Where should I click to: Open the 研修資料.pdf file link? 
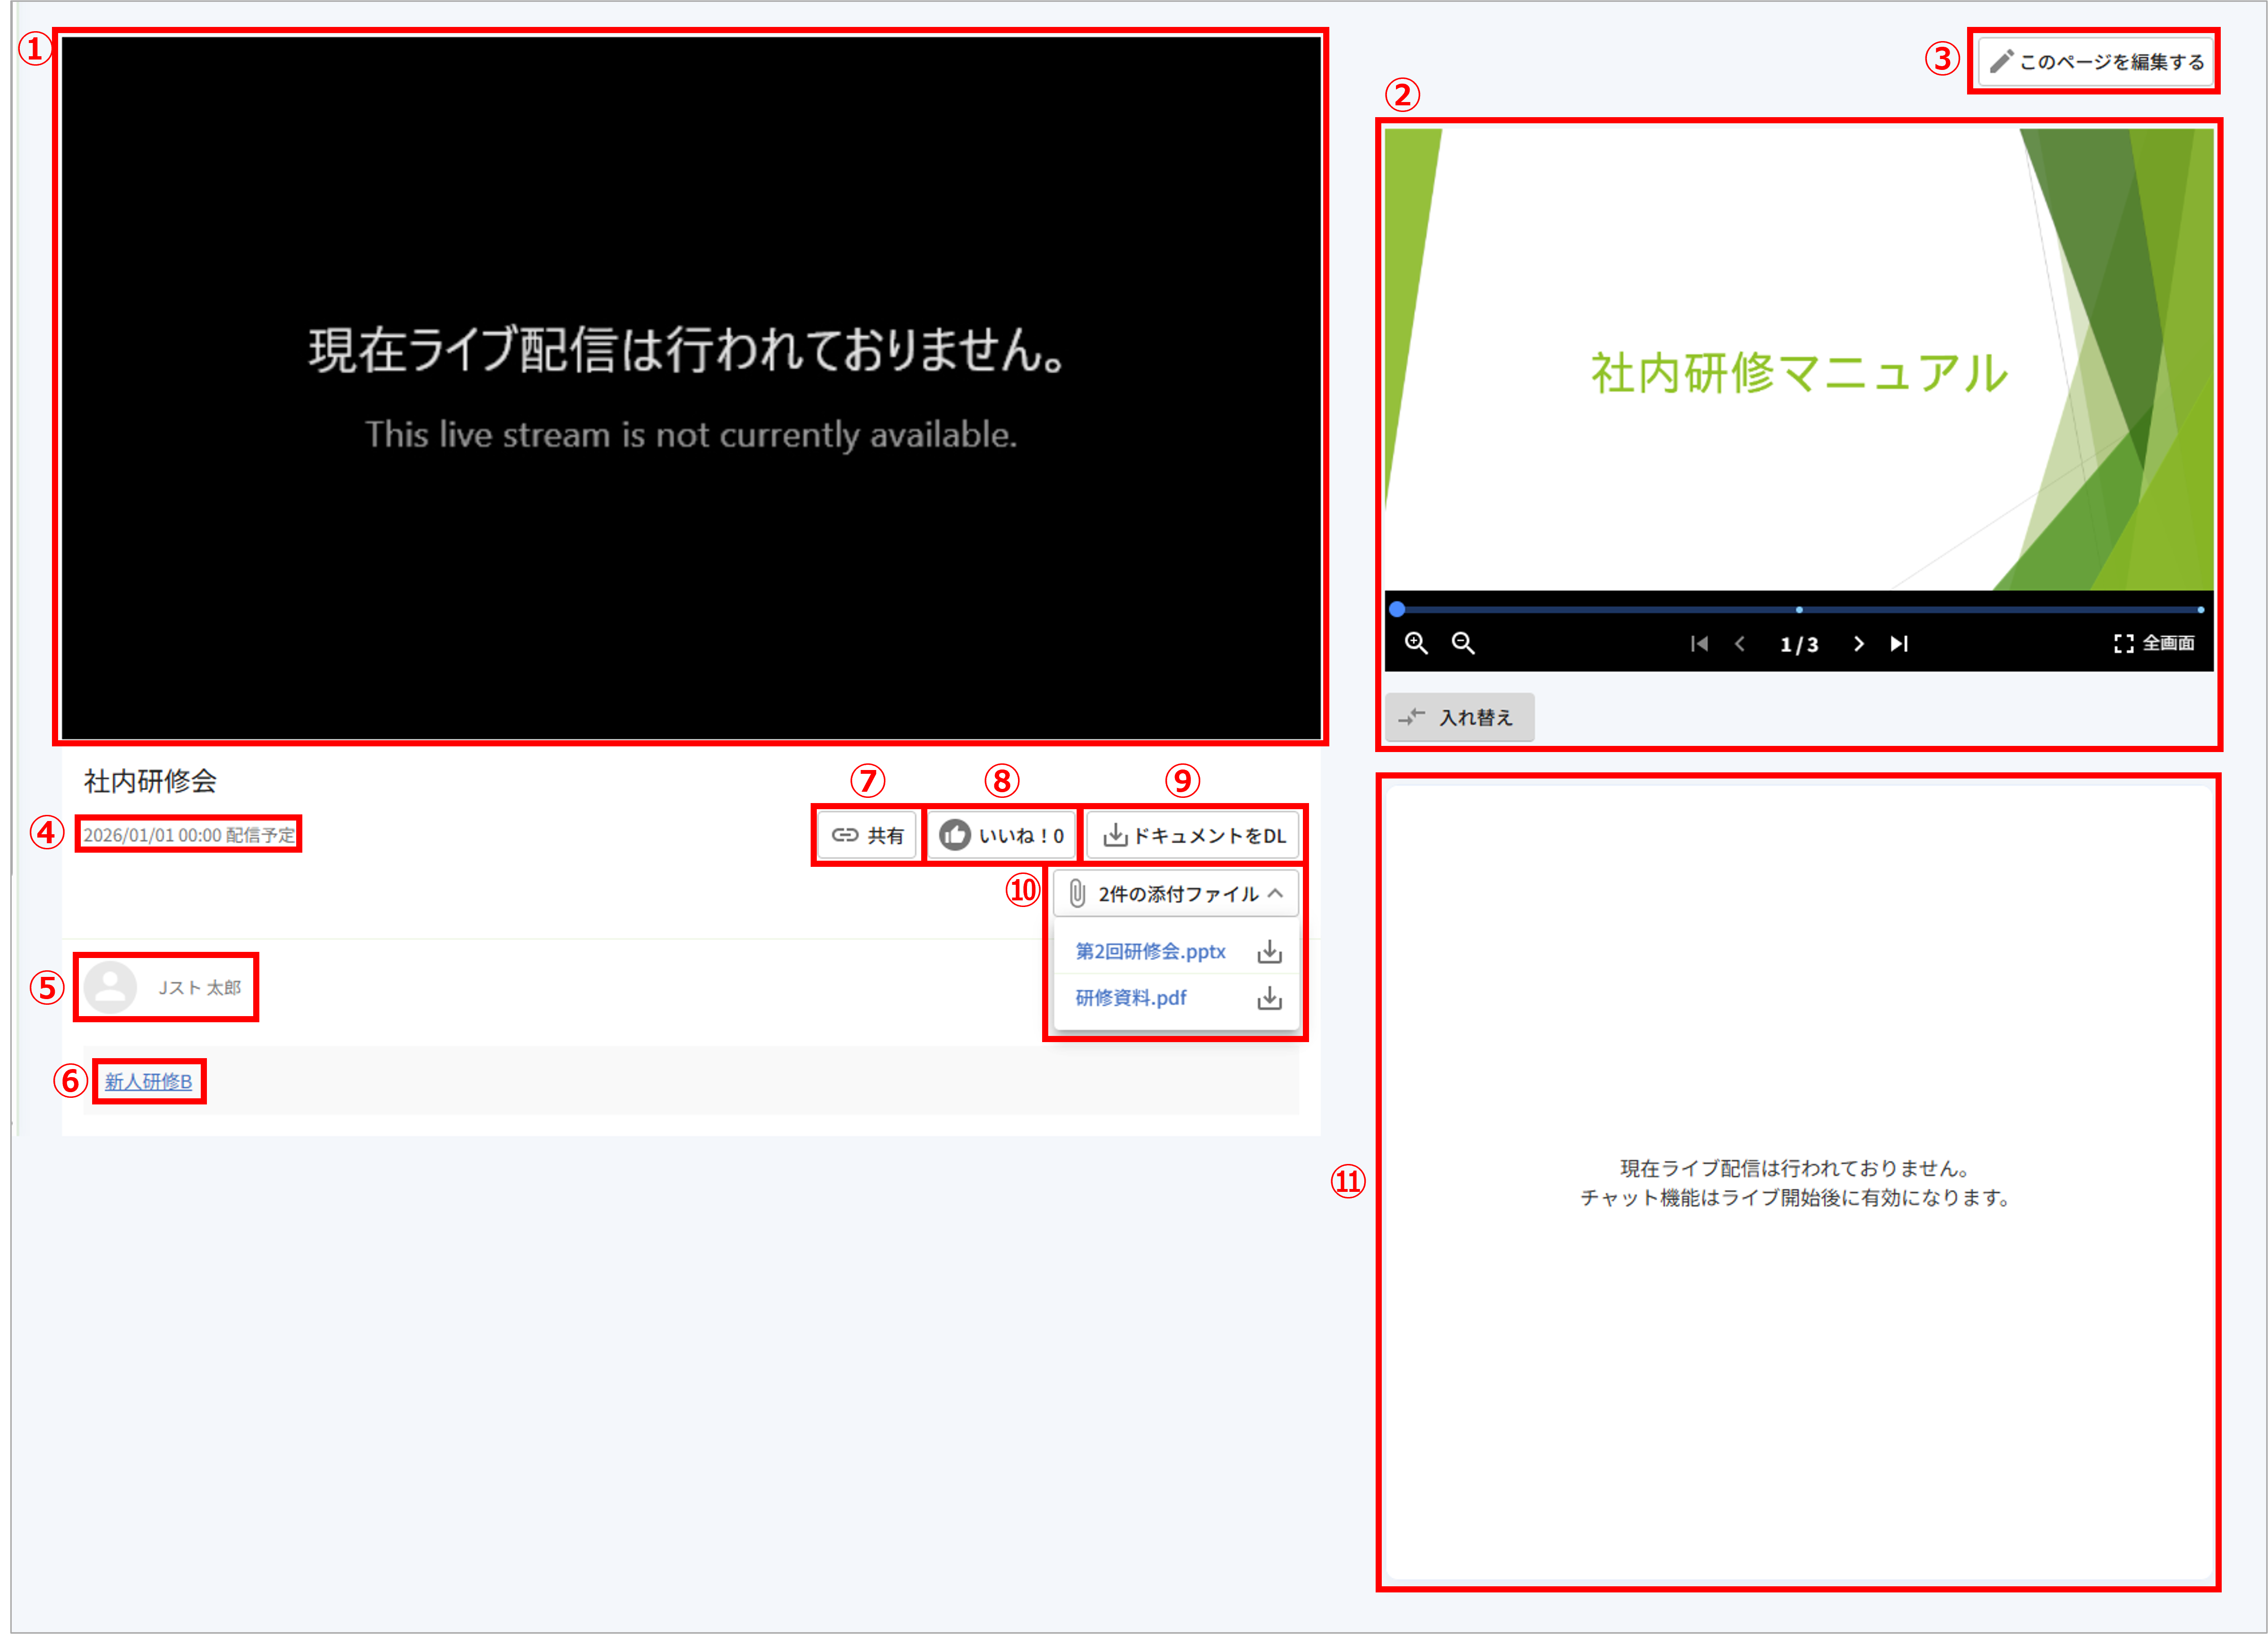tap(1131, 997)
